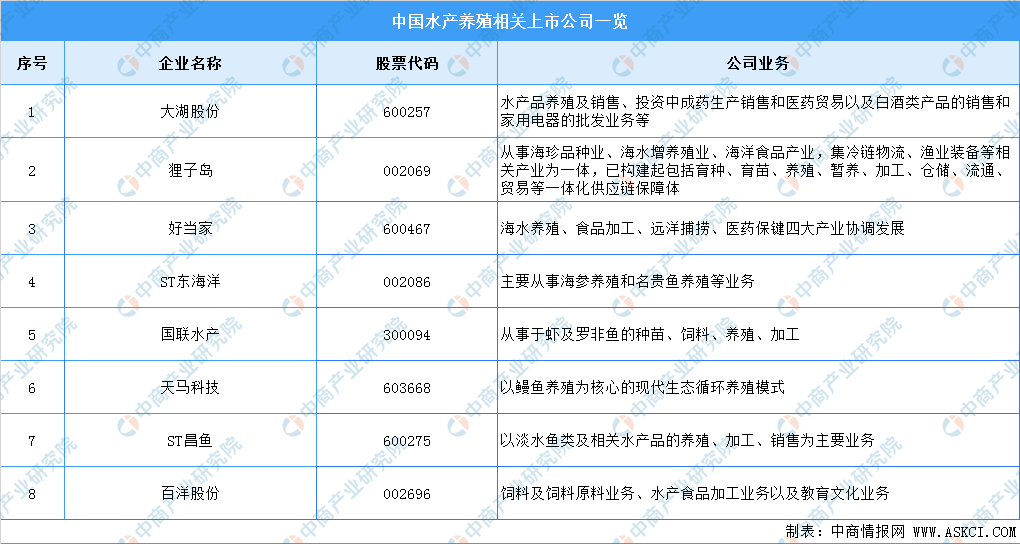Select the 企业名称 column header
1020x544 pixels.
click(x=190, y=63)
